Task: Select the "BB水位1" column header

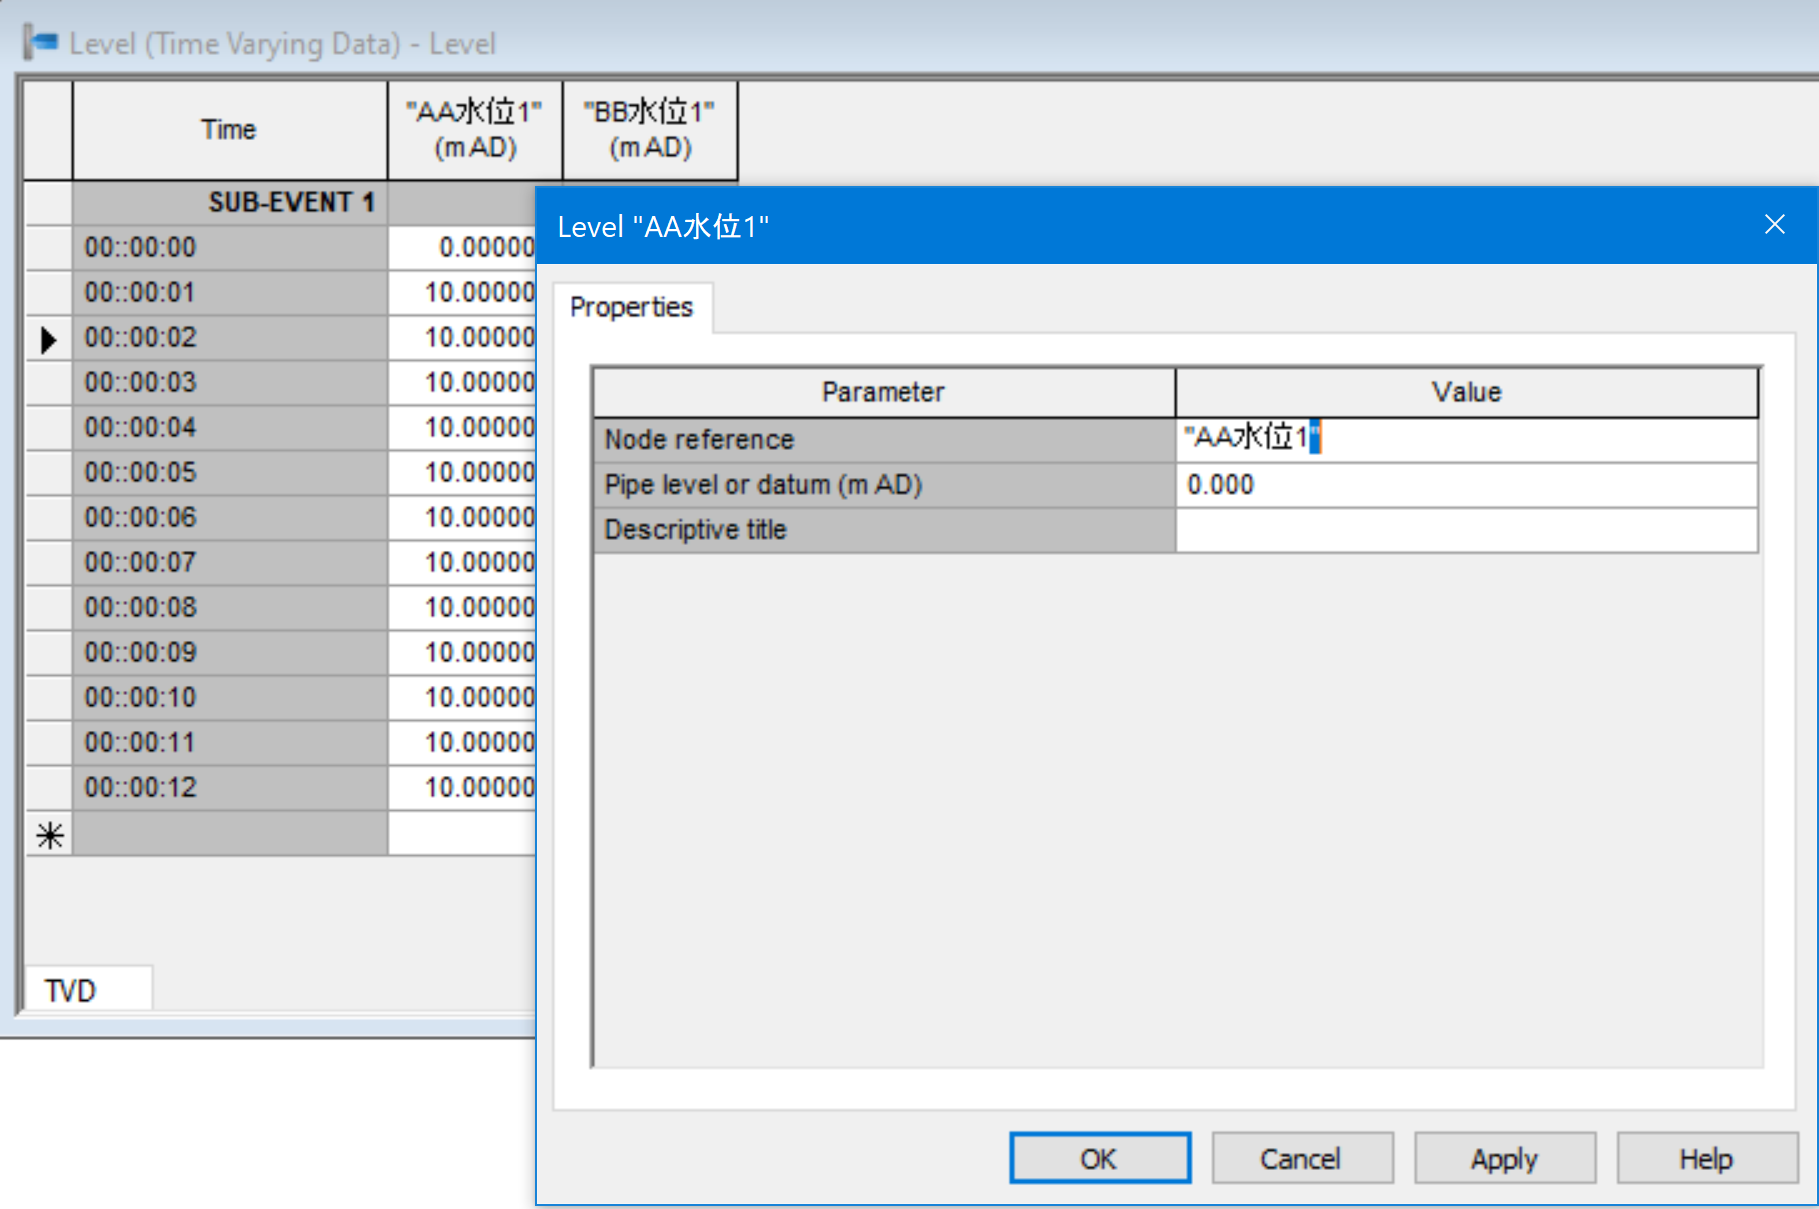Action: 649,129
